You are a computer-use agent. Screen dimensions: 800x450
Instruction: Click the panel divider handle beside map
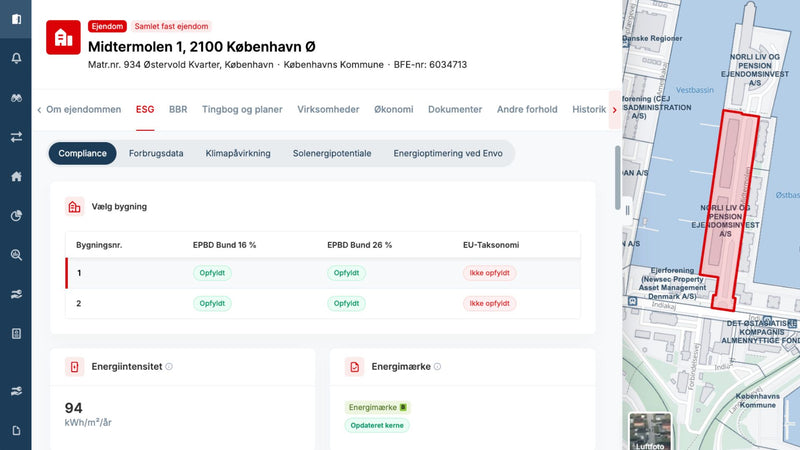(x=628, y=210)
